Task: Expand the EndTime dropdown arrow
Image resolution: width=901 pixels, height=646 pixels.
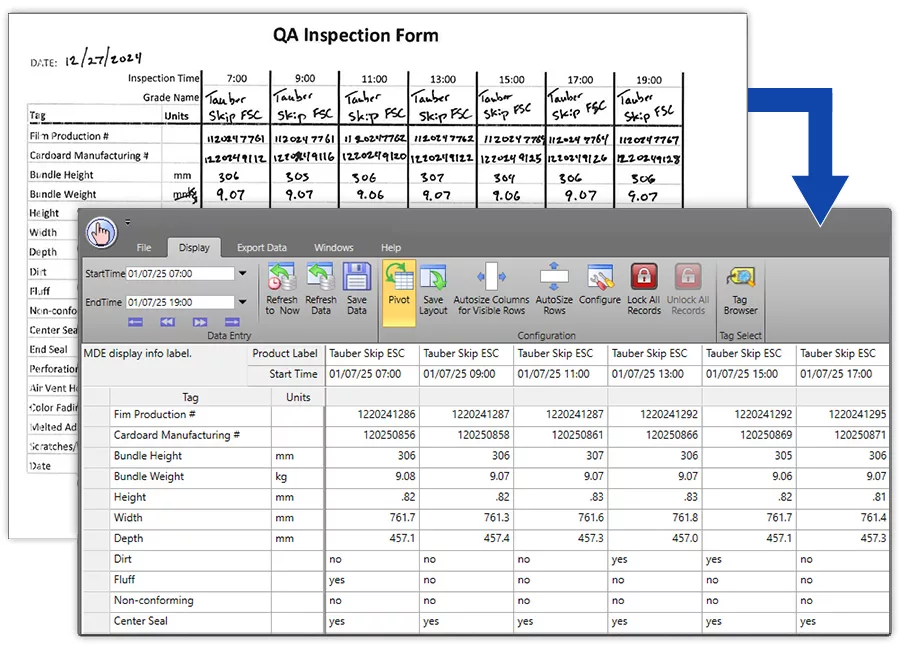Action: [242, 302]
